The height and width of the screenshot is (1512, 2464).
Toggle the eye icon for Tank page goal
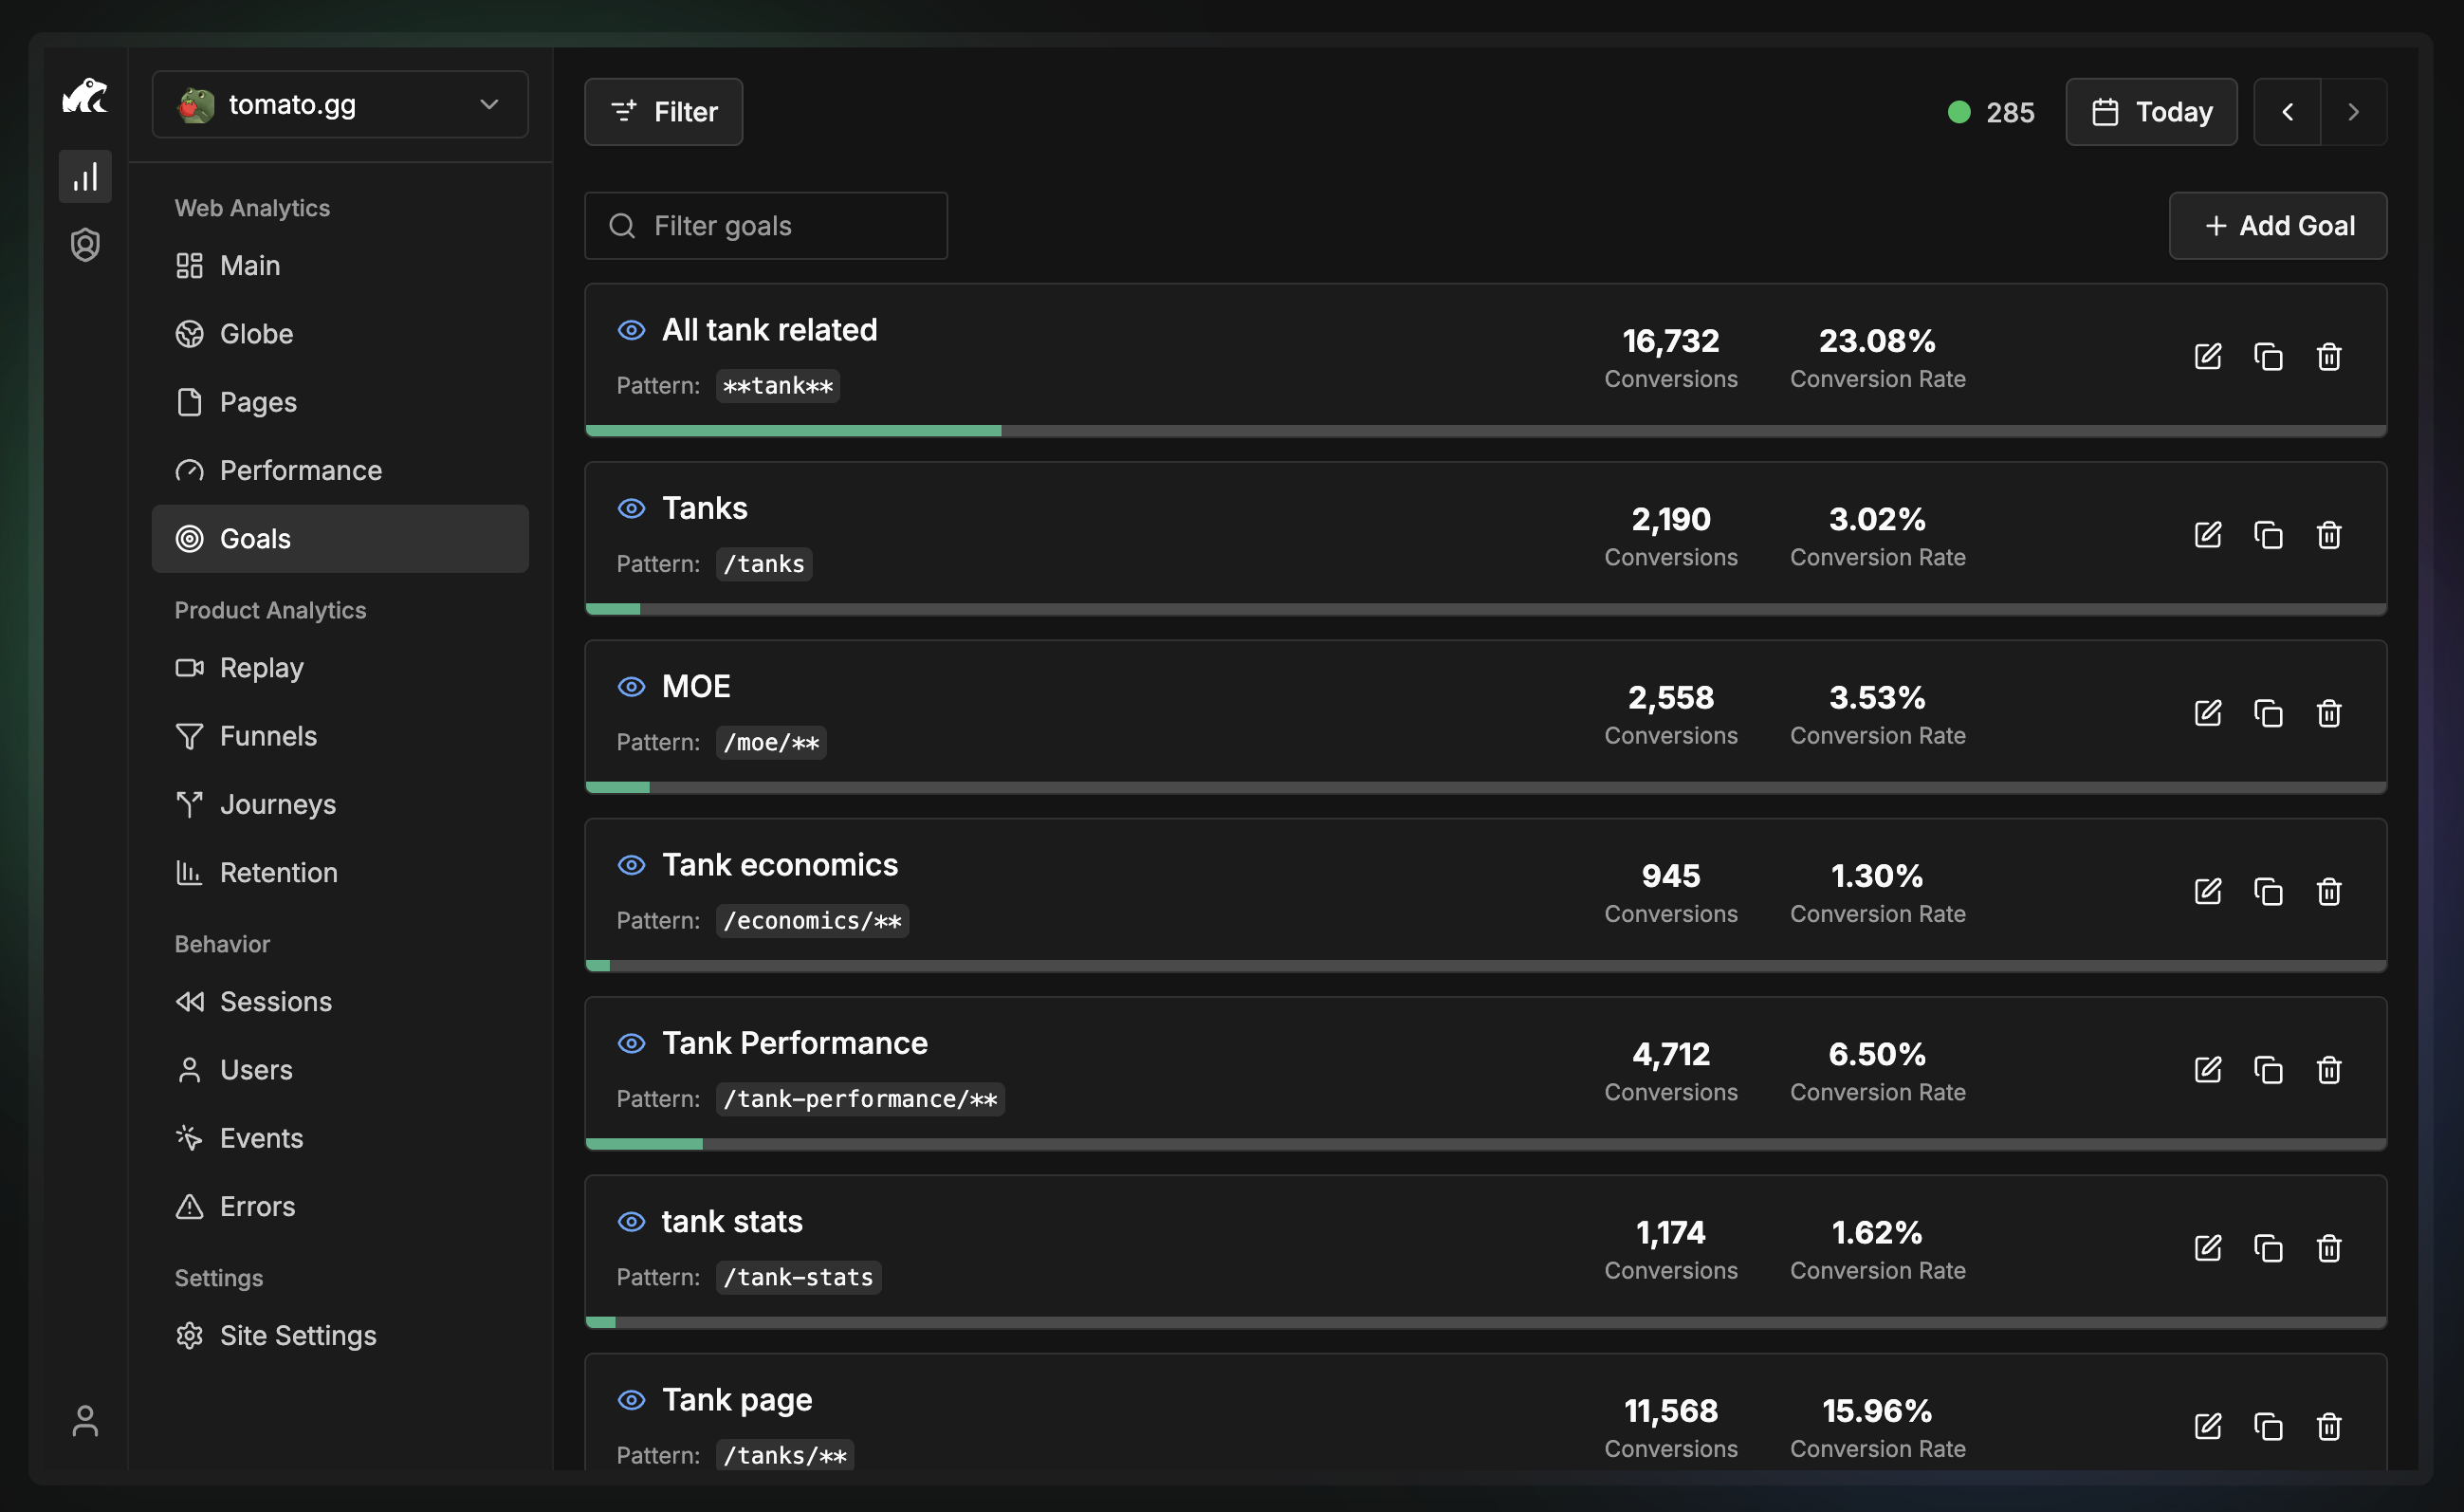631,1400
